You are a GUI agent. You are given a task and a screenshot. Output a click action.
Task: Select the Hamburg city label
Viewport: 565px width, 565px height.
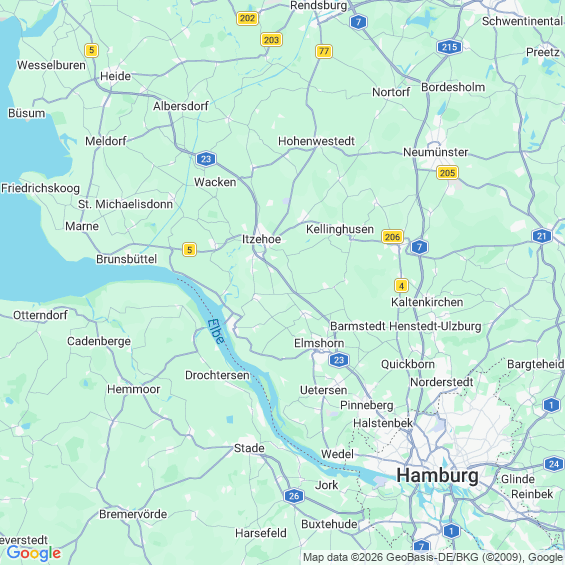coord(437,475)
